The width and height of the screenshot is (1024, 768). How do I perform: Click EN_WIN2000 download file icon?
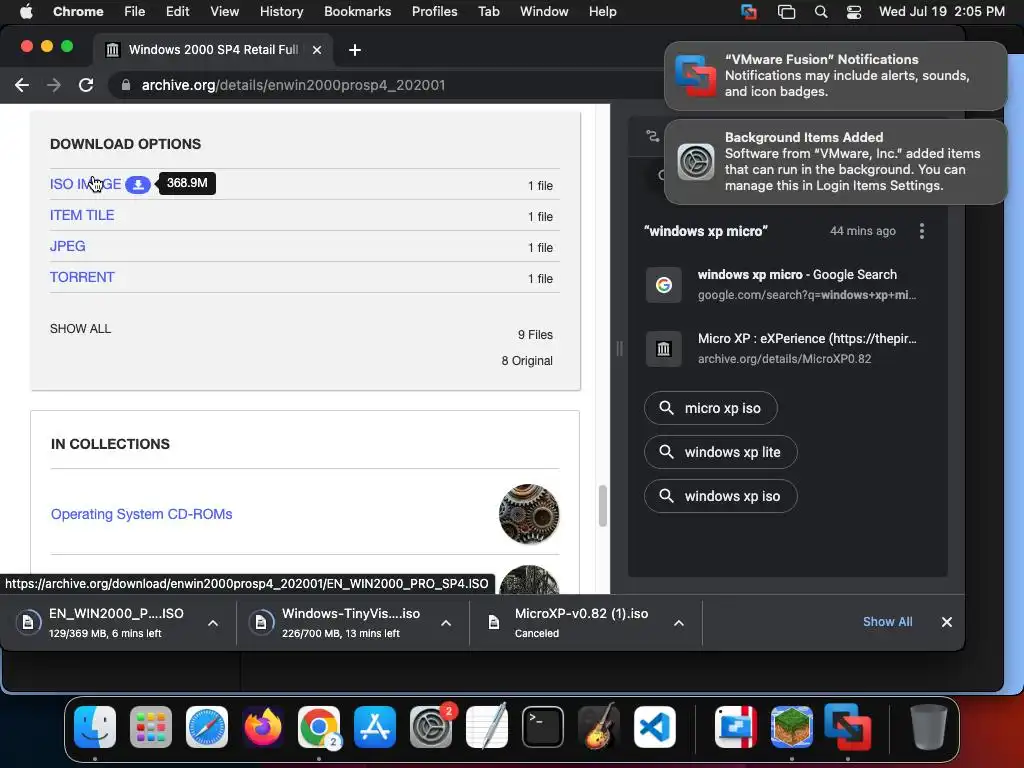click(28, 622)
